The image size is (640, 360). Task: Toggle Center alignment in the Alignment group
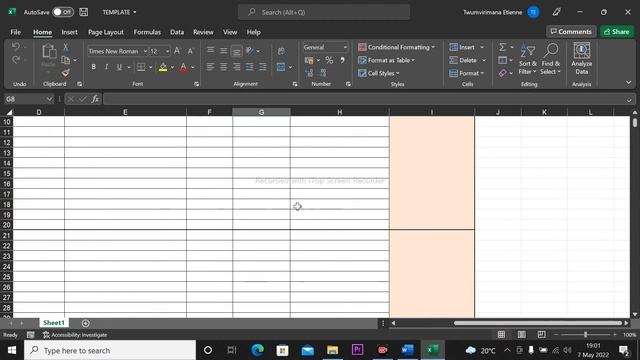223,67
